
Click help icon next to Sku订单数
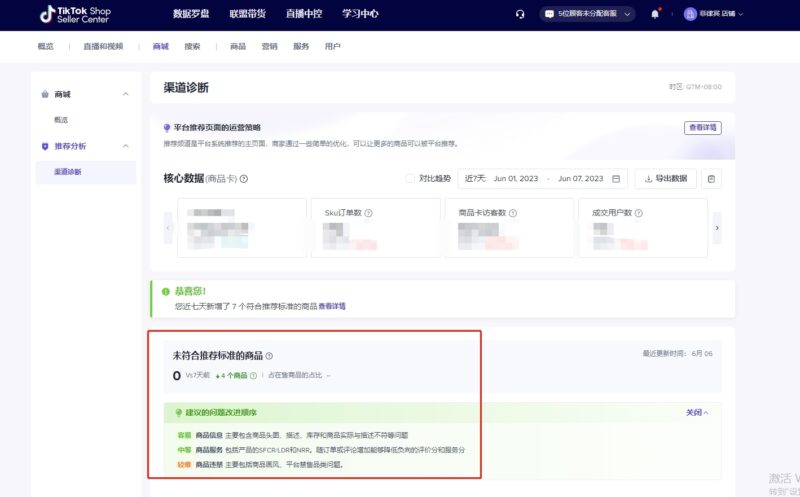[x=368, y=213]
